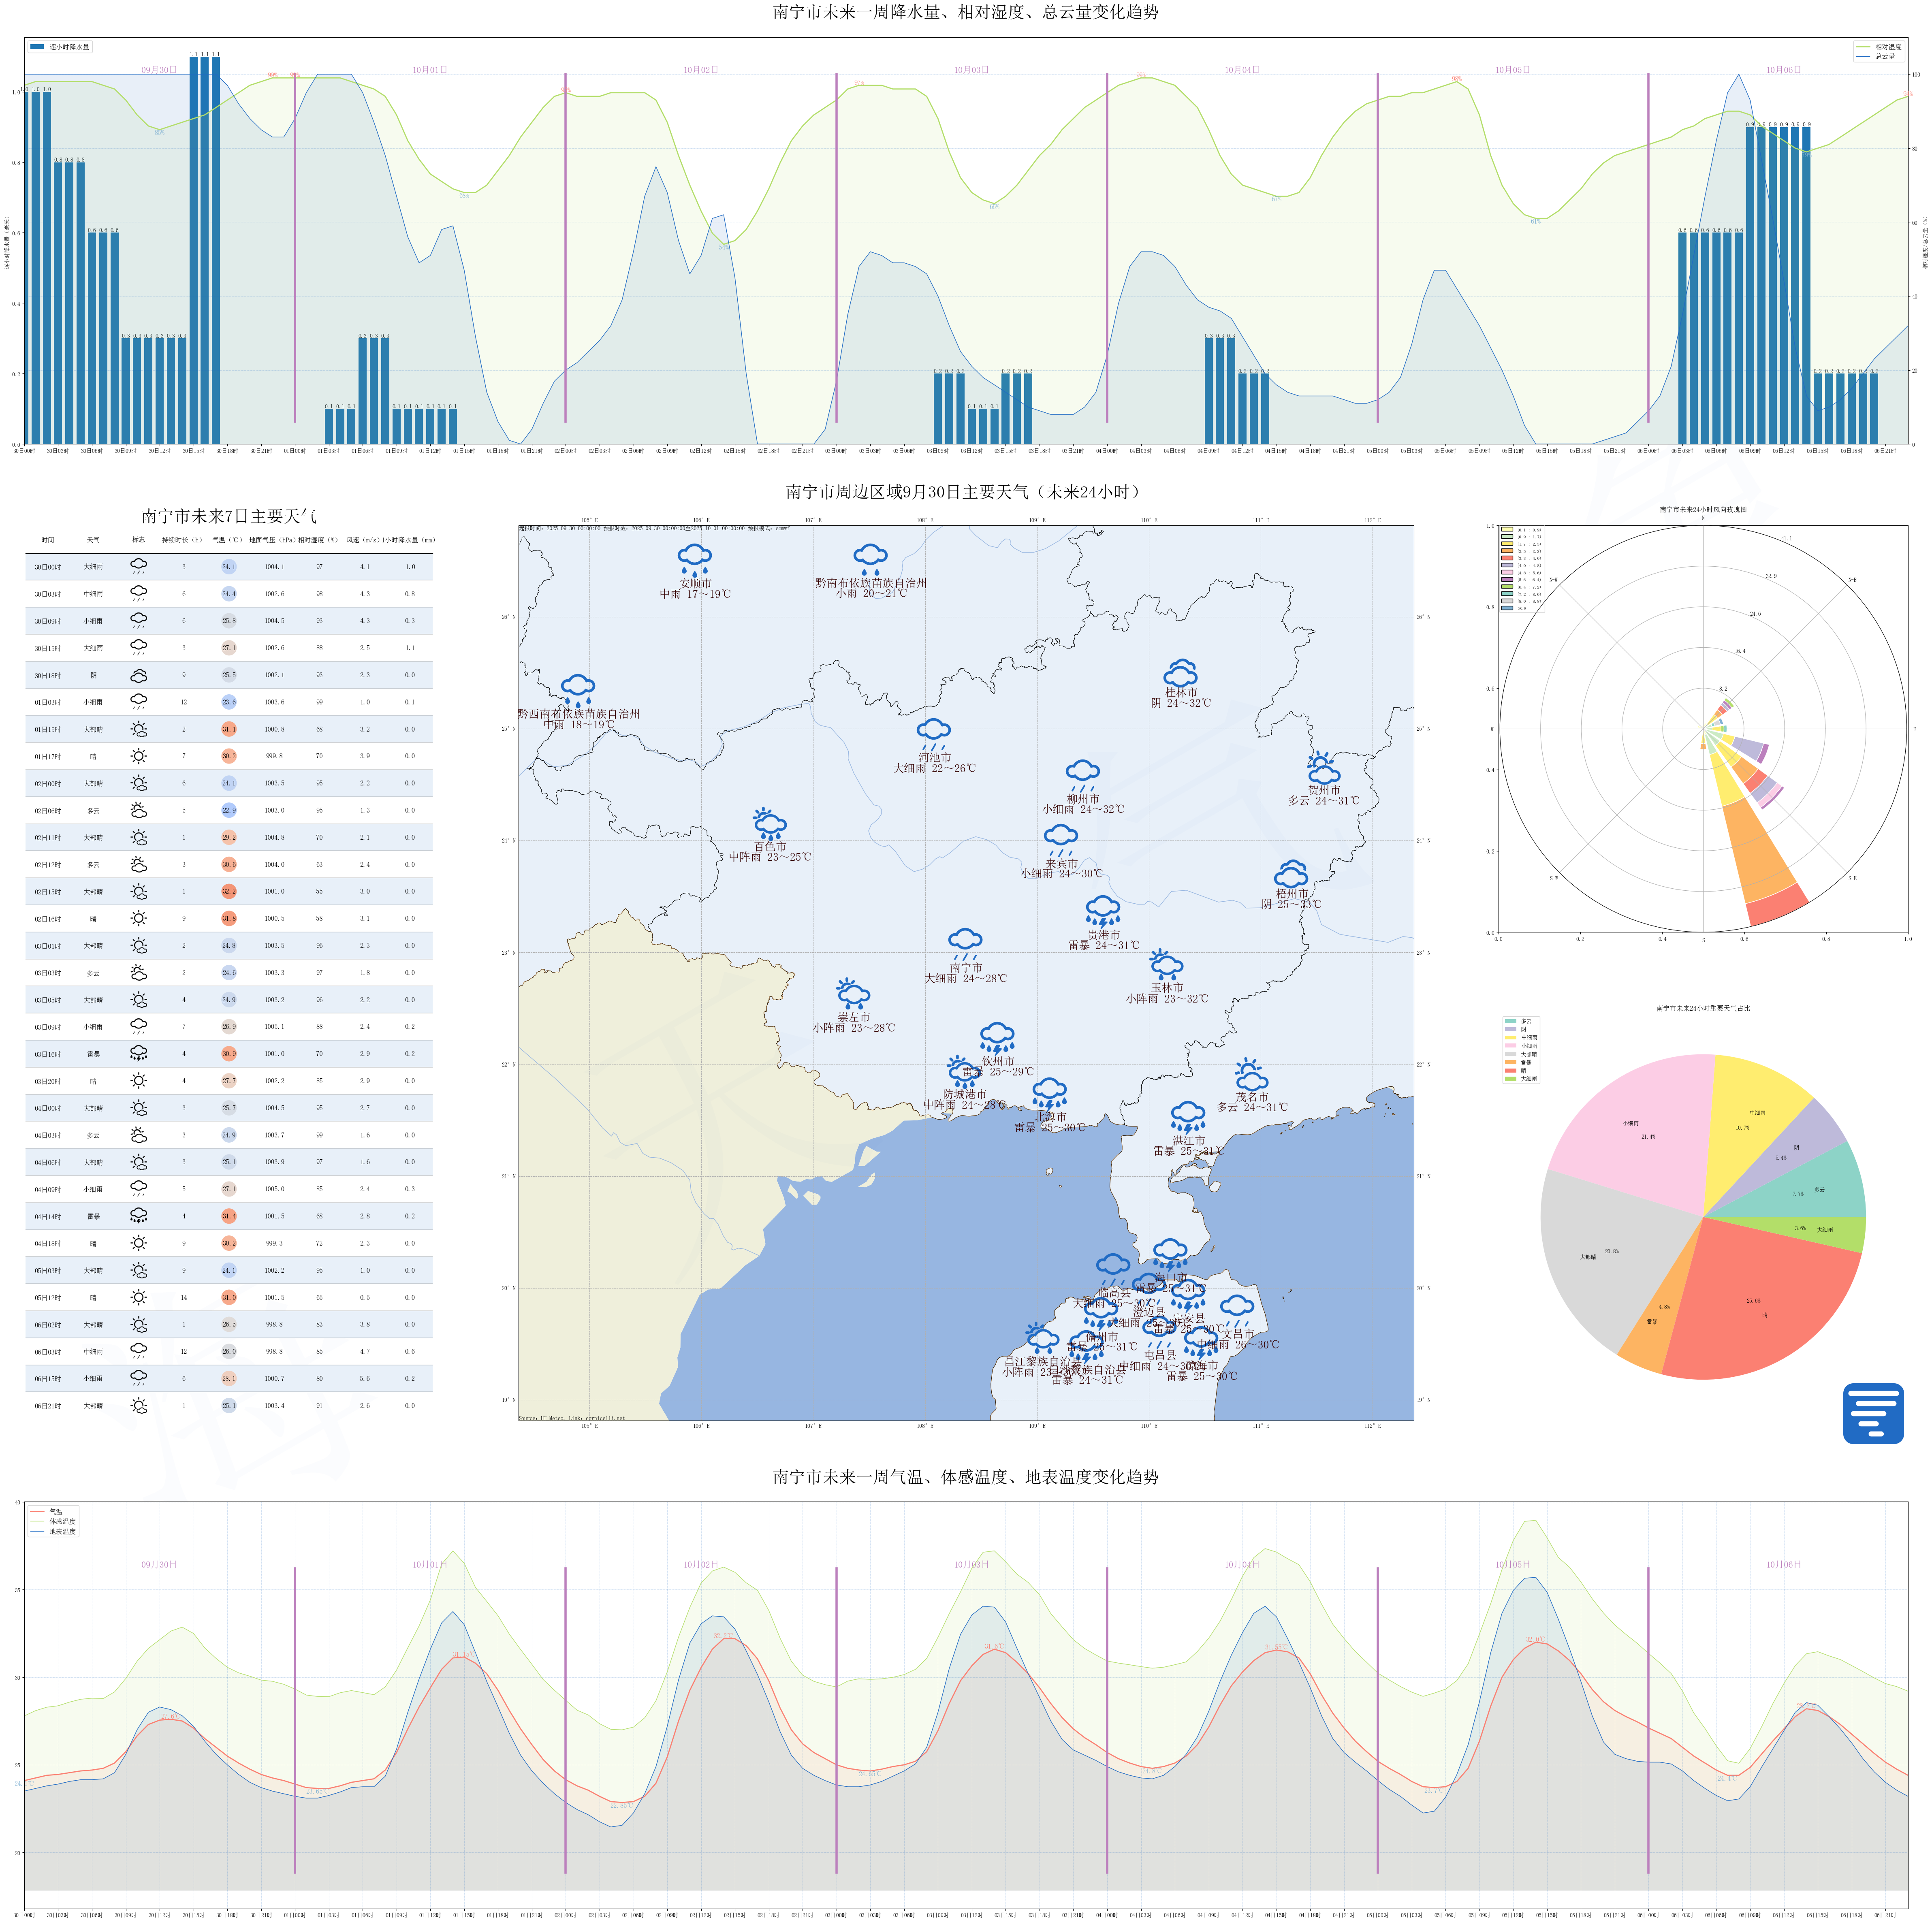Click the 桂林市 阴 24~32℃ map label
1932x1922 pixels.
pyautogui.click(x=1181, y=697)
